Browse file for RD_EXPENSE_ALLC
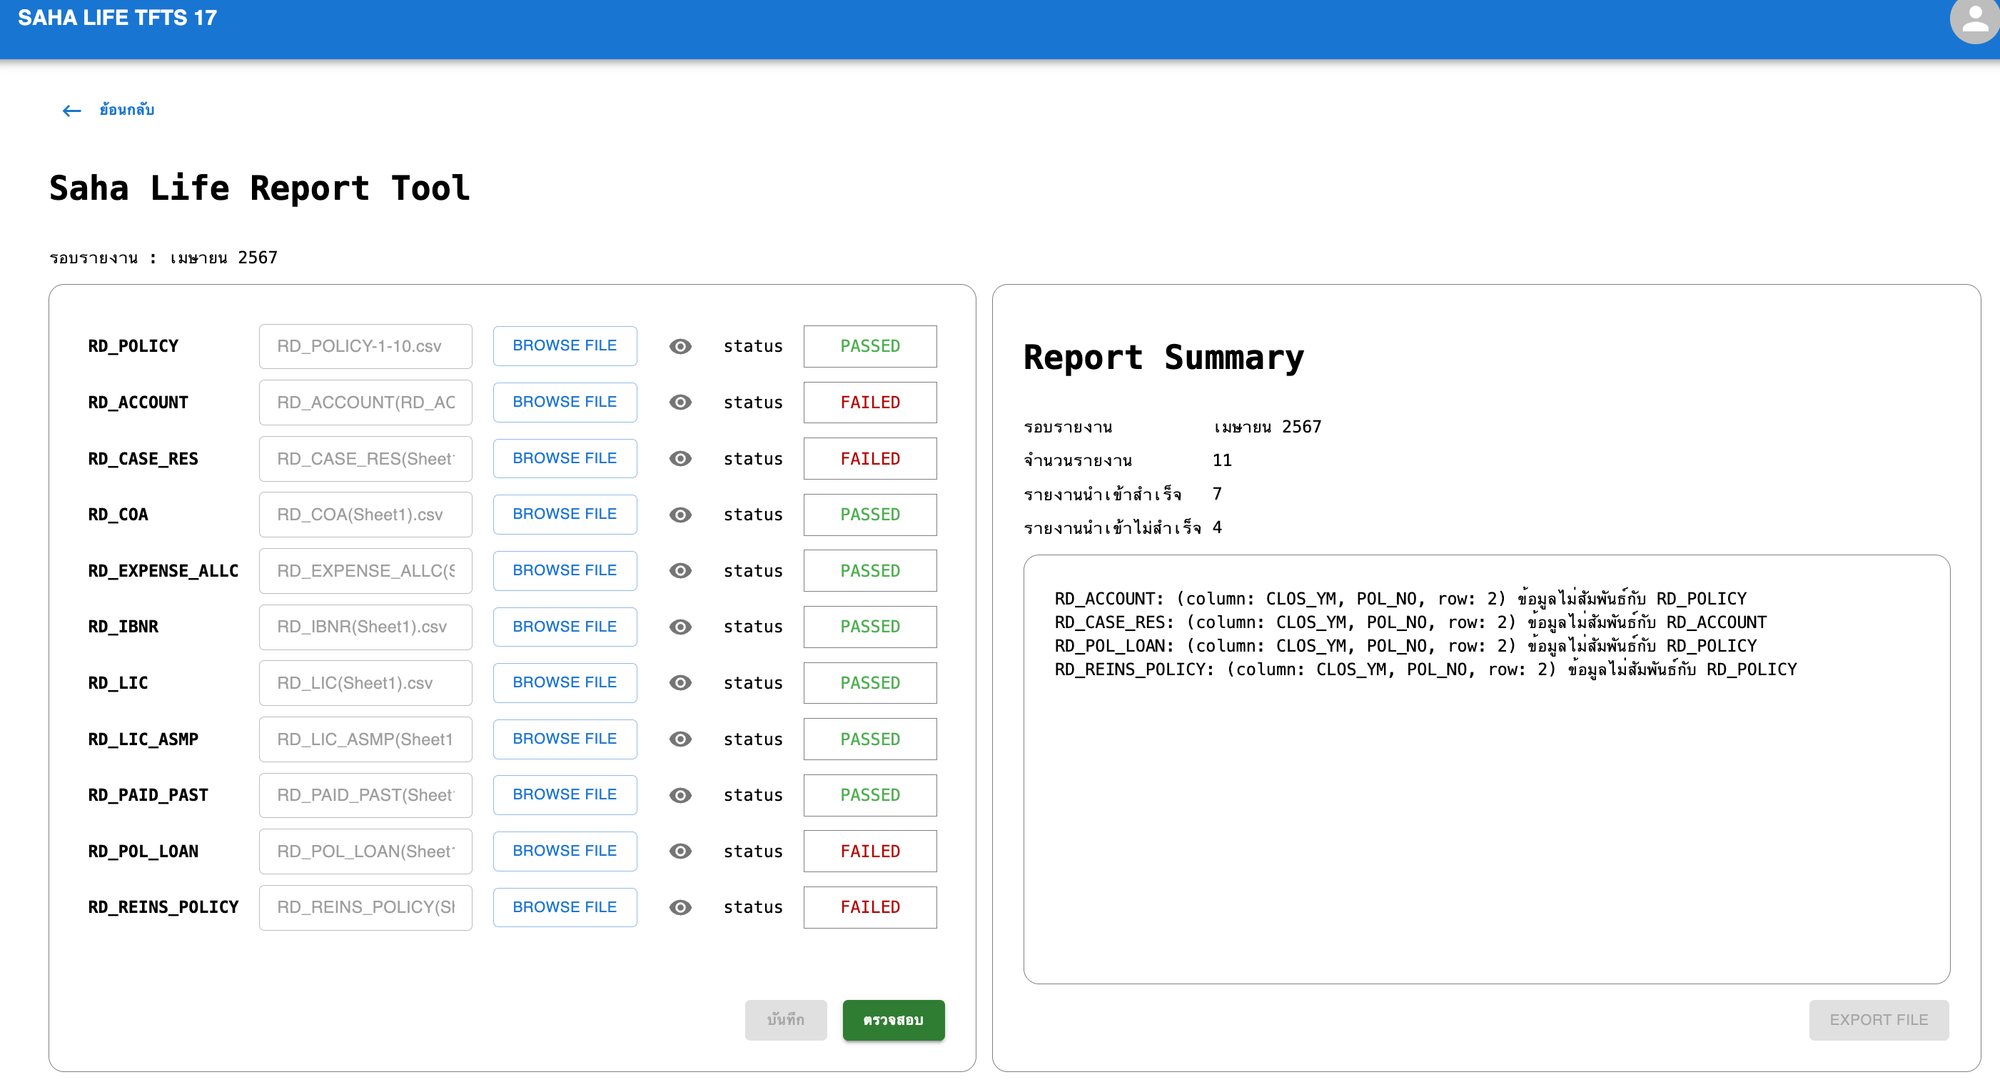Screen dimensions: 2000x1082 point(564,570)
